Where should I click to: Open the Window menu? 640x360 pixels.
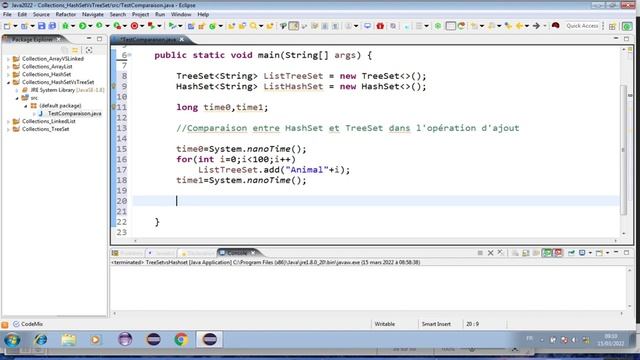coord(181,14)
